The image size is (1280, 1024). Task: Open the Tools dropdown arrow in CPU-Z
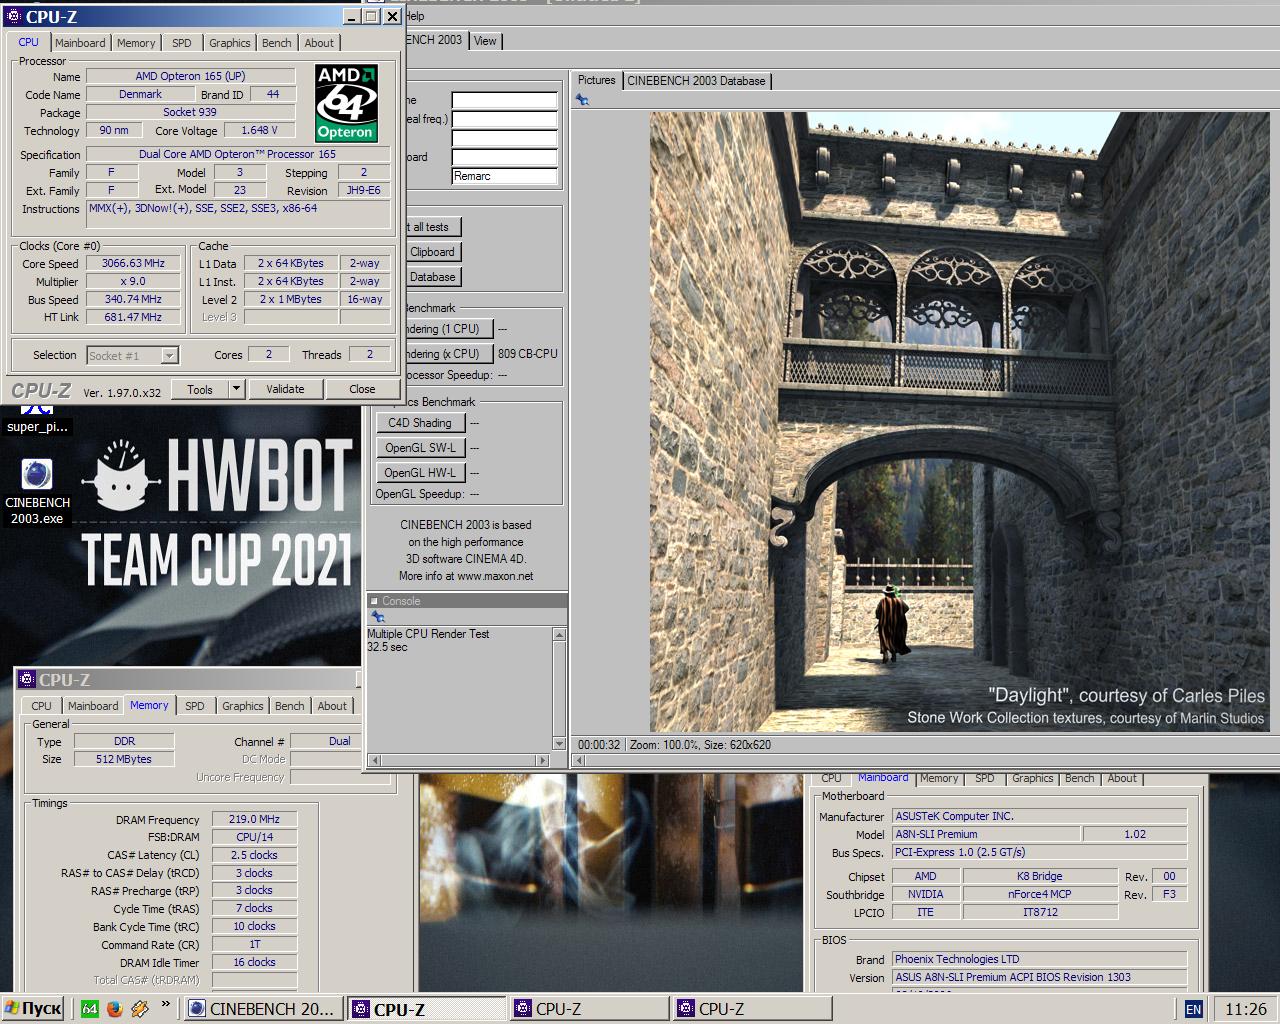(x=236, y=389)
